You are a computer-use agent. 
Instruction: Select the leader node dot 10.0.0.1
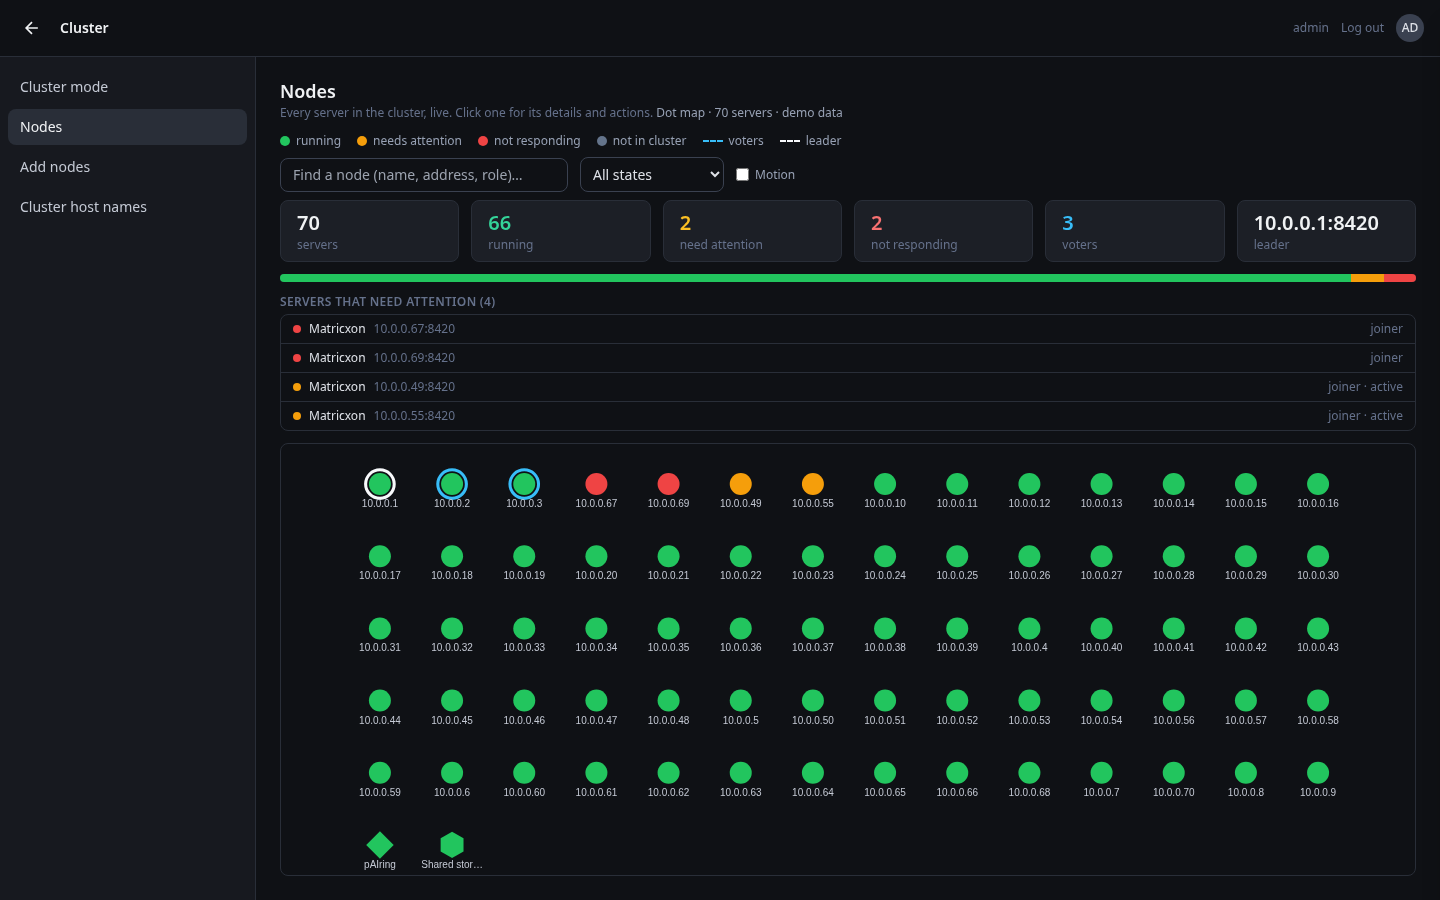click(x=380, y=484)
